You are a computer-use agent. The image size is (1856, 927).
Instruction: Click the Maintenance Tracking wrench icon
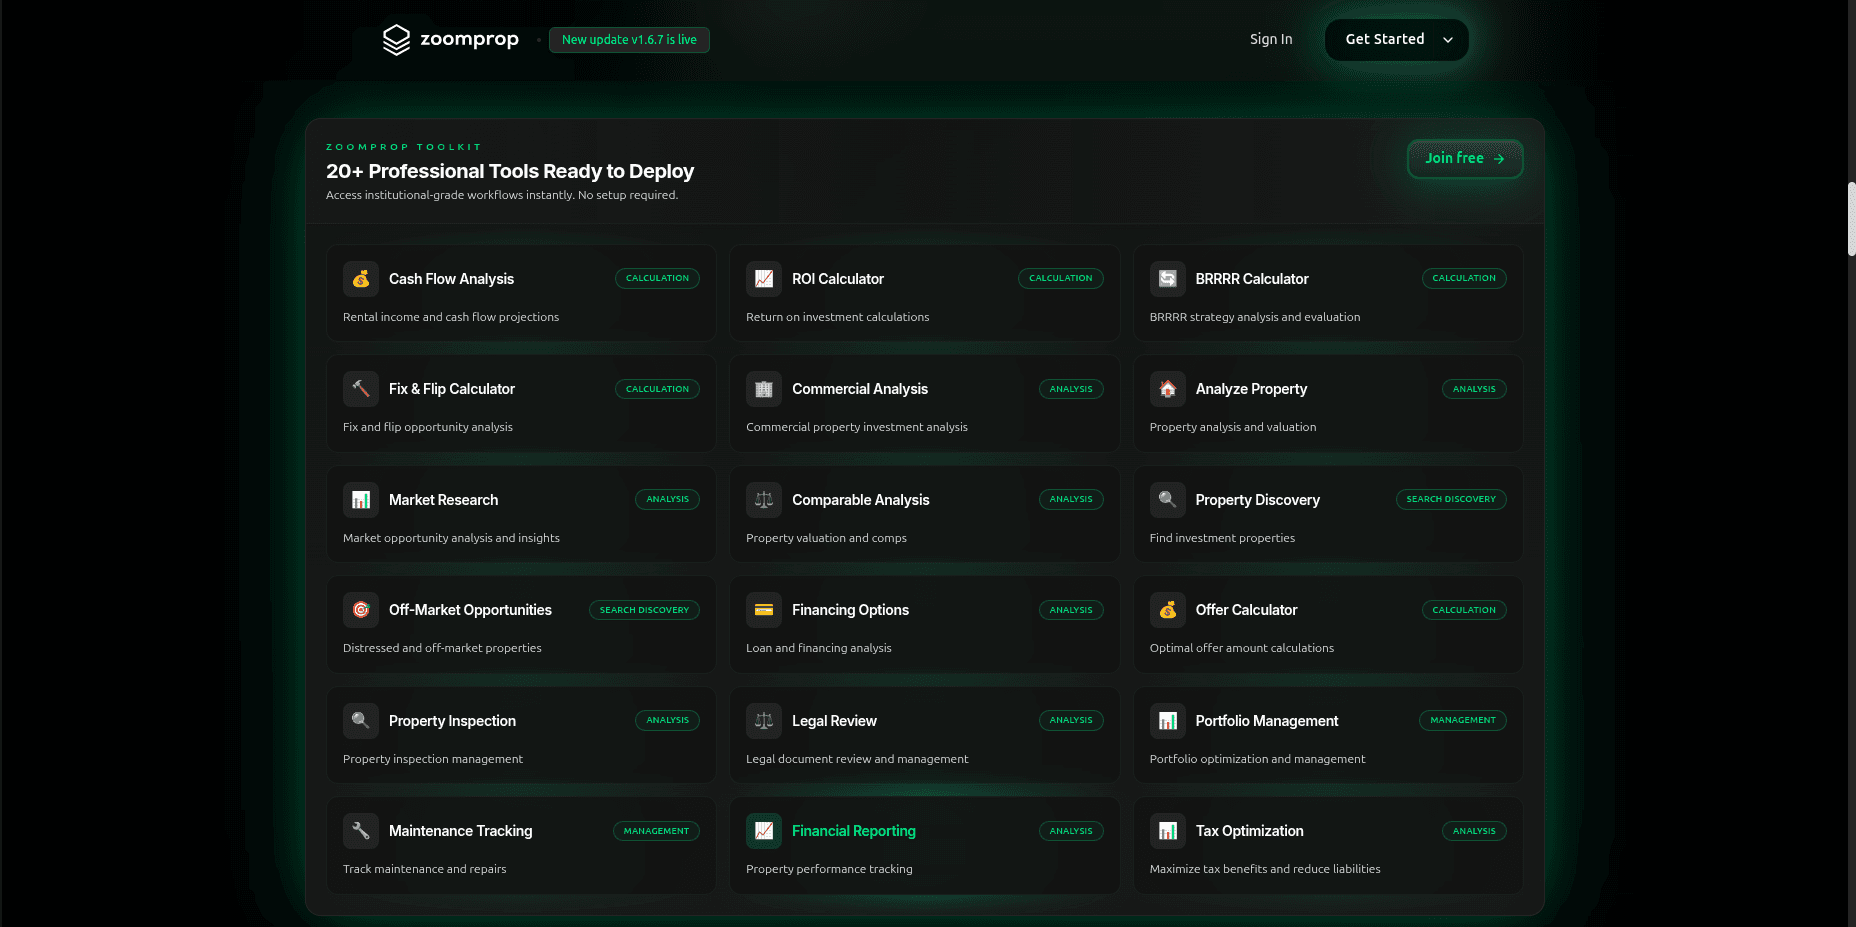coord(361,831)
